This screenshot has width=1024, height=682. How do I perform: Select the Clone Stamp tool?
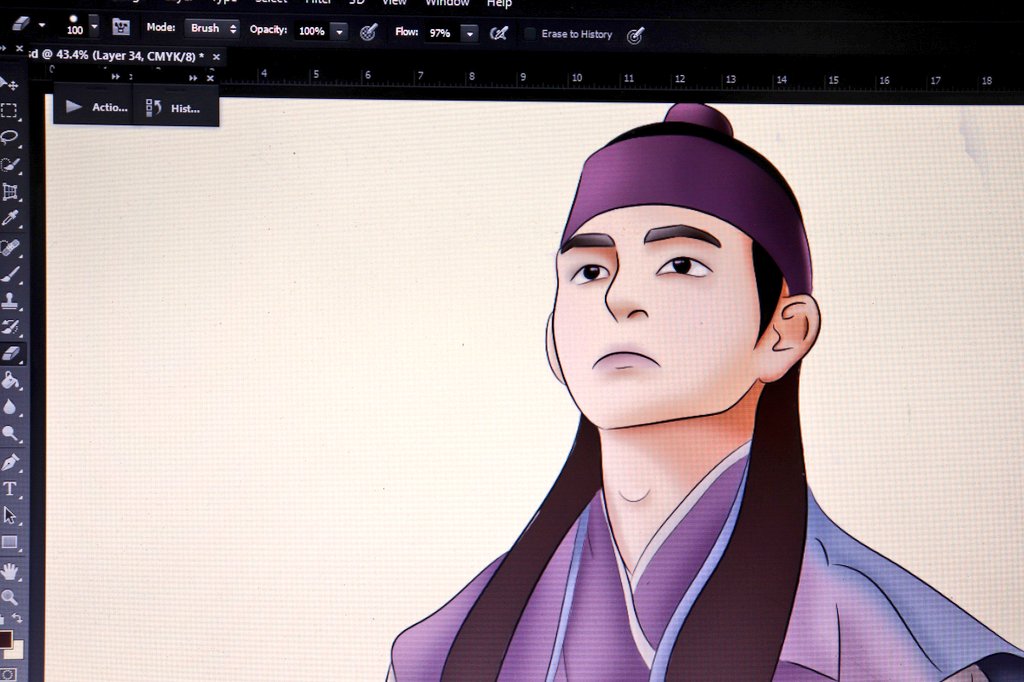10,301
